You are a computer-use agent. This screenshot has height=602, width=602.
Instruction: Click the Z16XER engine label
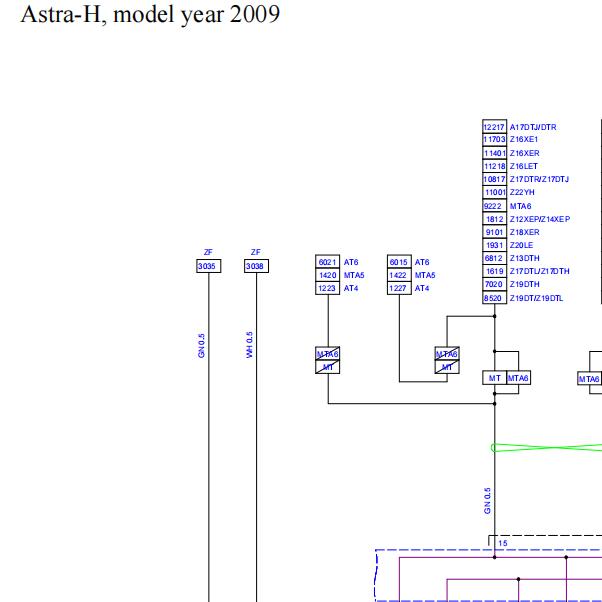pos(524,153)
